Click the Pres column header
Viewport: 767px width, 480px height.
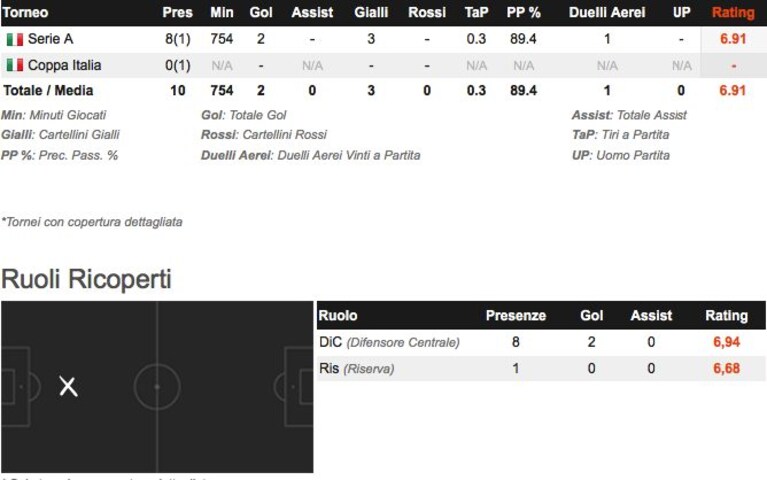pos(177,12)
